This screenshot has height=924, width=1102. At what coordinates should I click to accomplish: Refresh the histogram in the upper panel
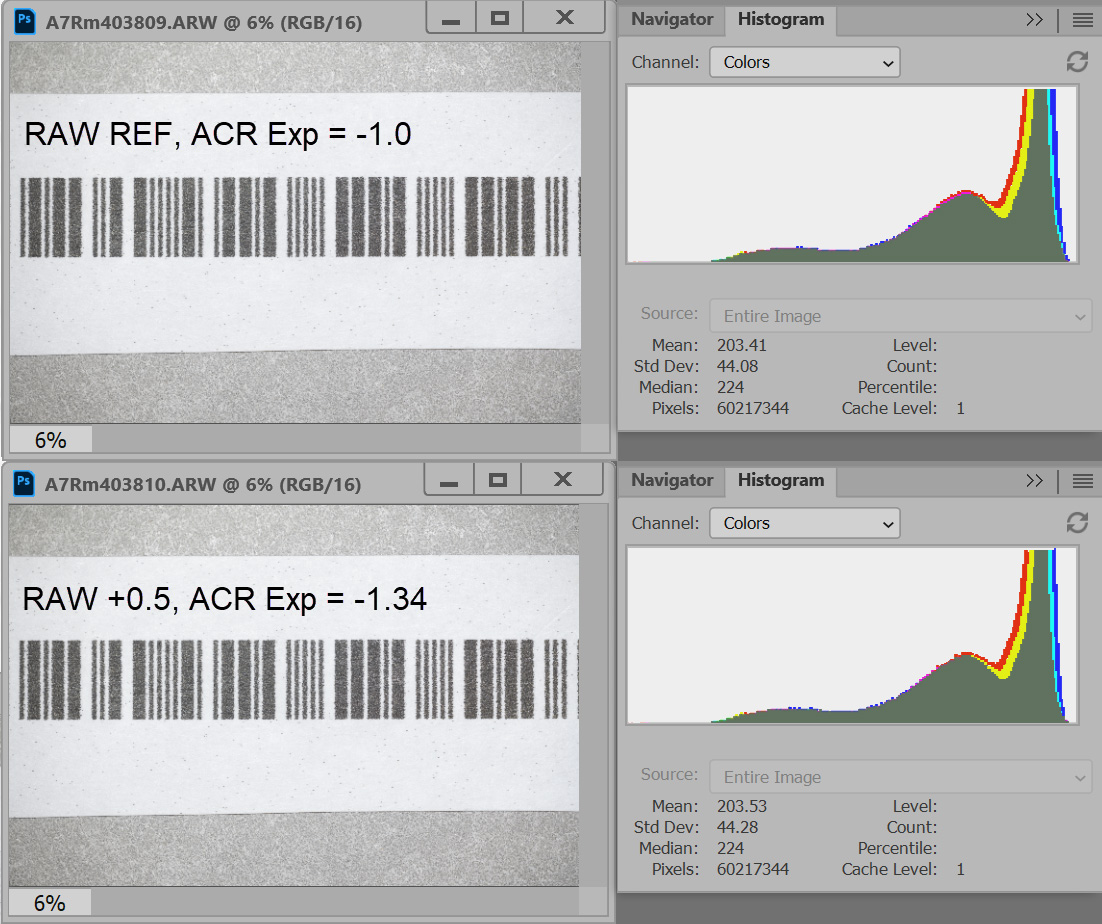pos(1077,62)
